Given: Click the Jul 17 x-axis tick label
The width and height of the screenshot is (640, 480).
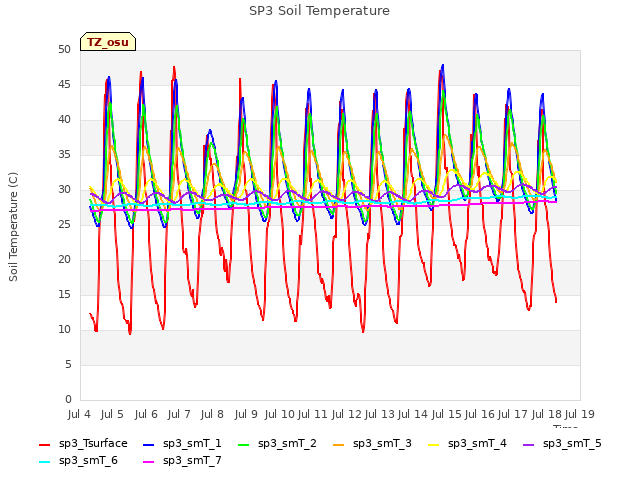Looking at the screenshot, I should (x=513, y=414).
